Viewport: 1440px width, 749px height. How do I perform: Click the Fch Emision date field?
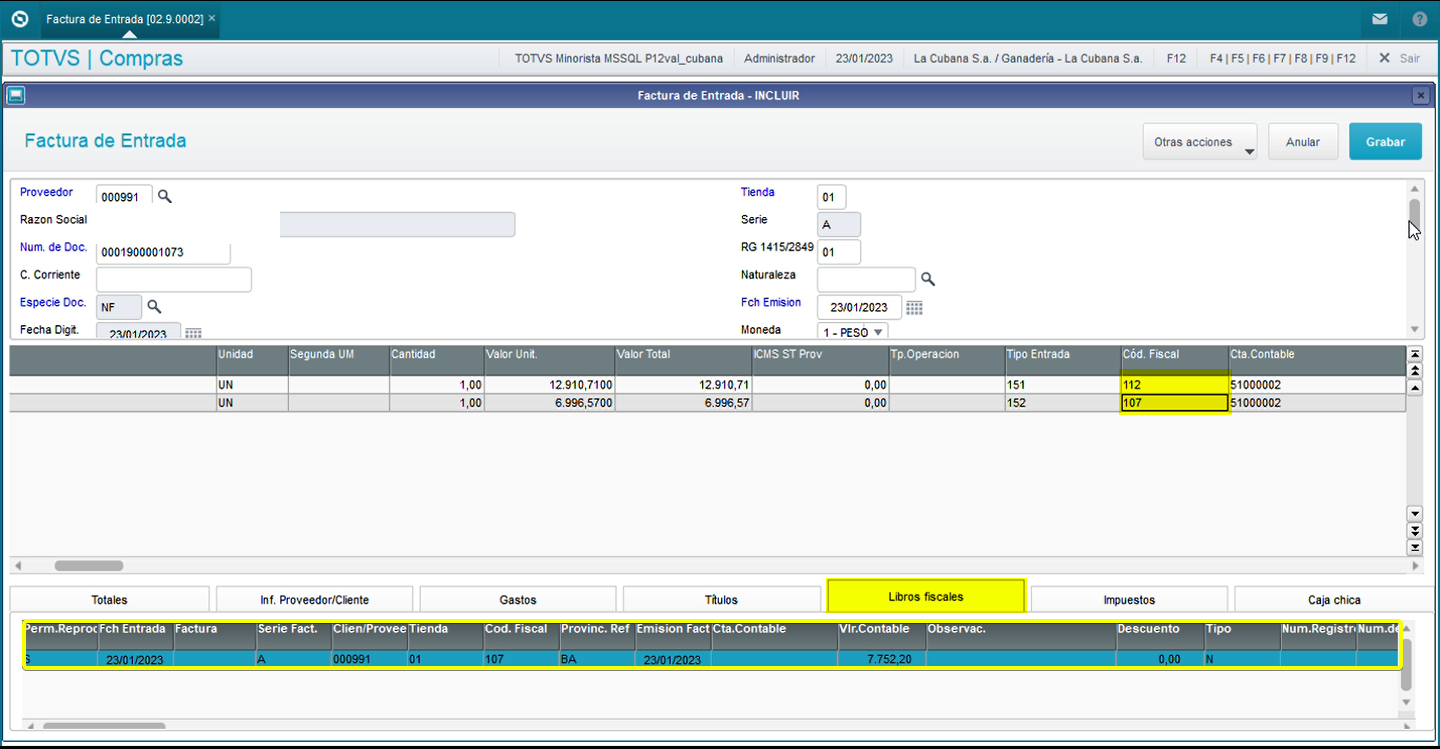[x=859, y=307]
